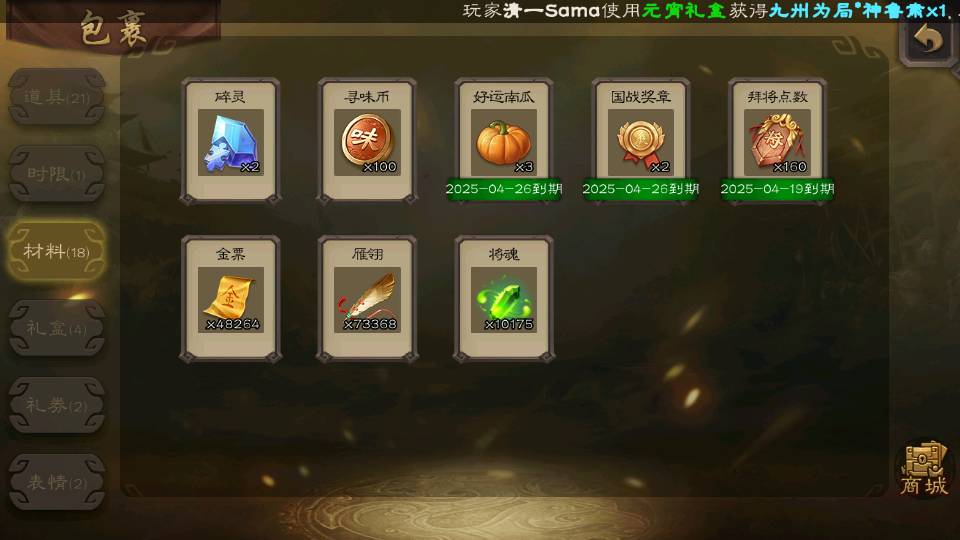
Task: Tap the player name 清一Sama in announcement
Action: click(x=551, y=10)
